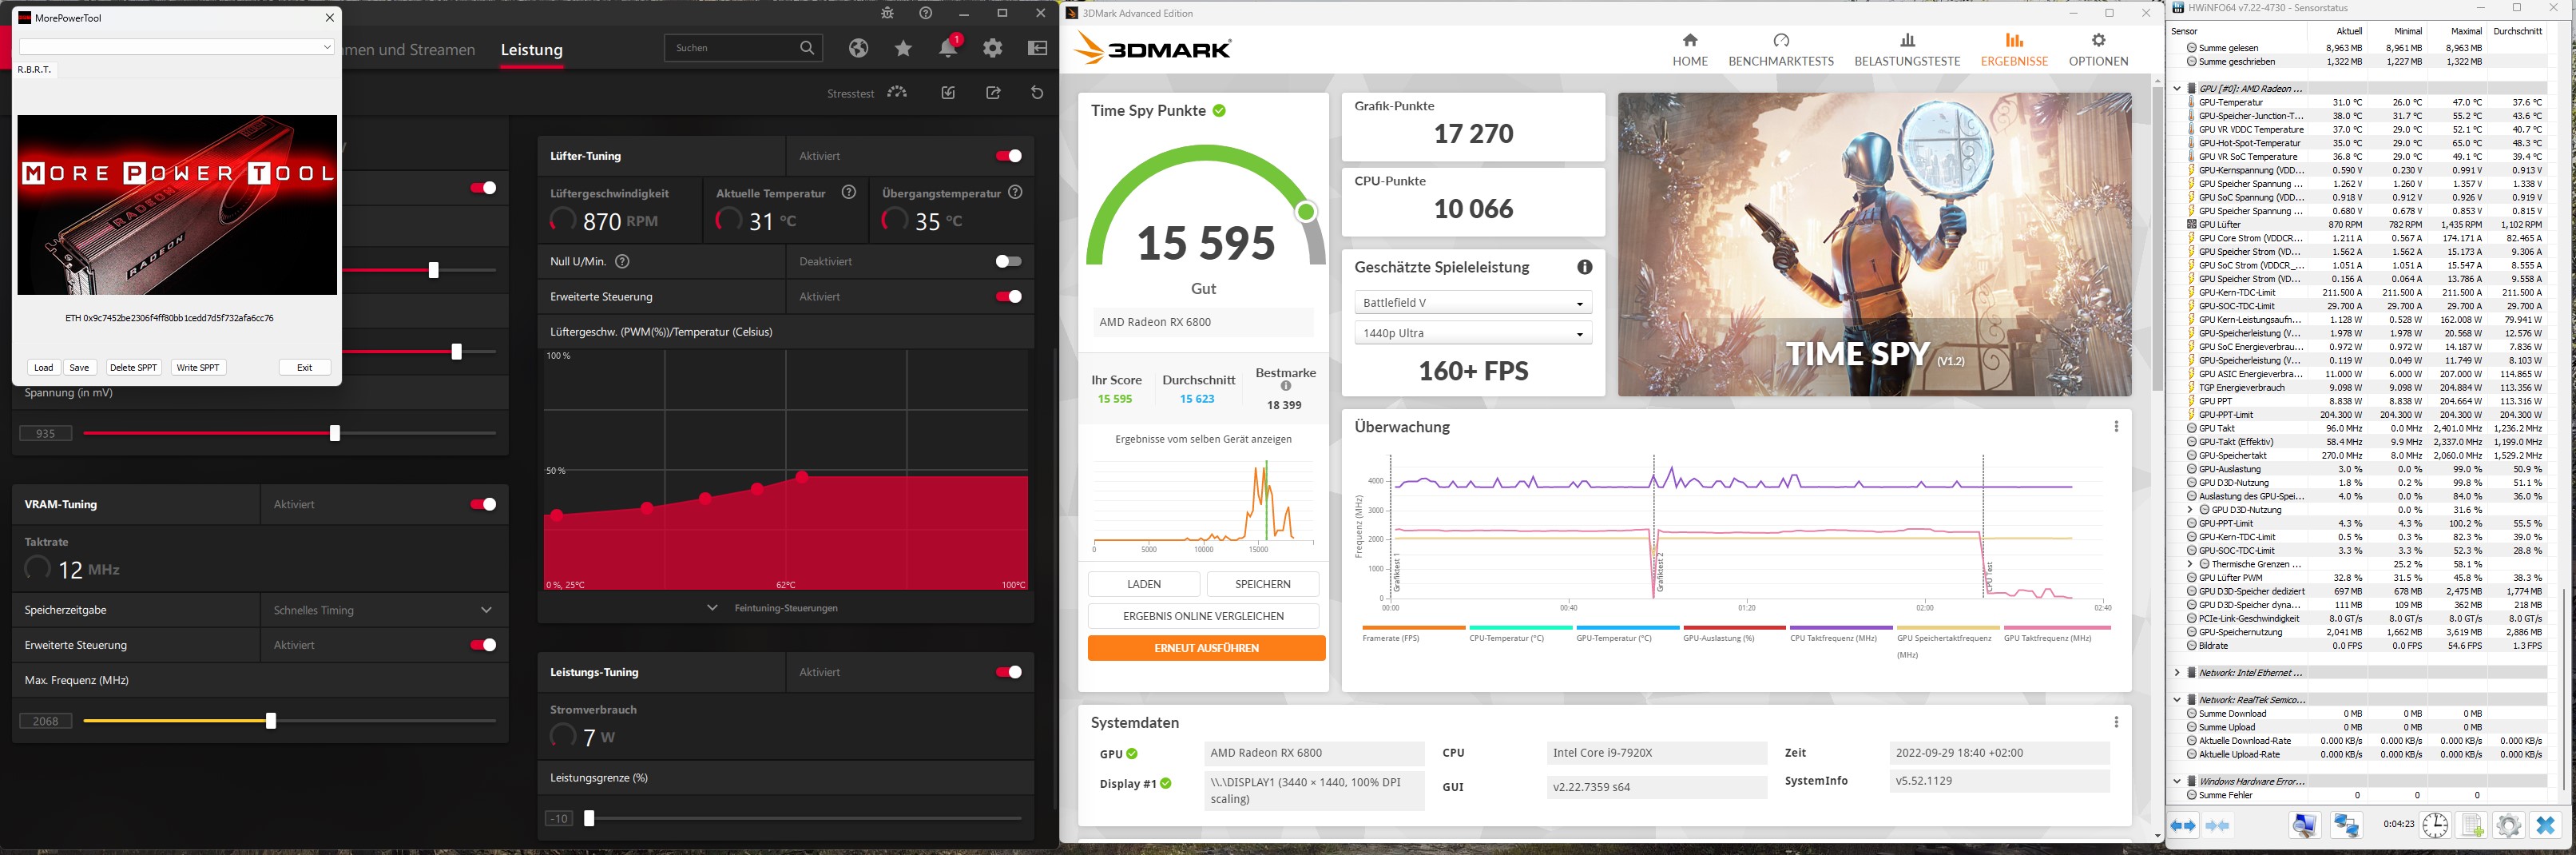This screenshot has height=855, width=2576.
Task: Expand the Thermische Grenzen row
Action: [x=2190, y=564]
